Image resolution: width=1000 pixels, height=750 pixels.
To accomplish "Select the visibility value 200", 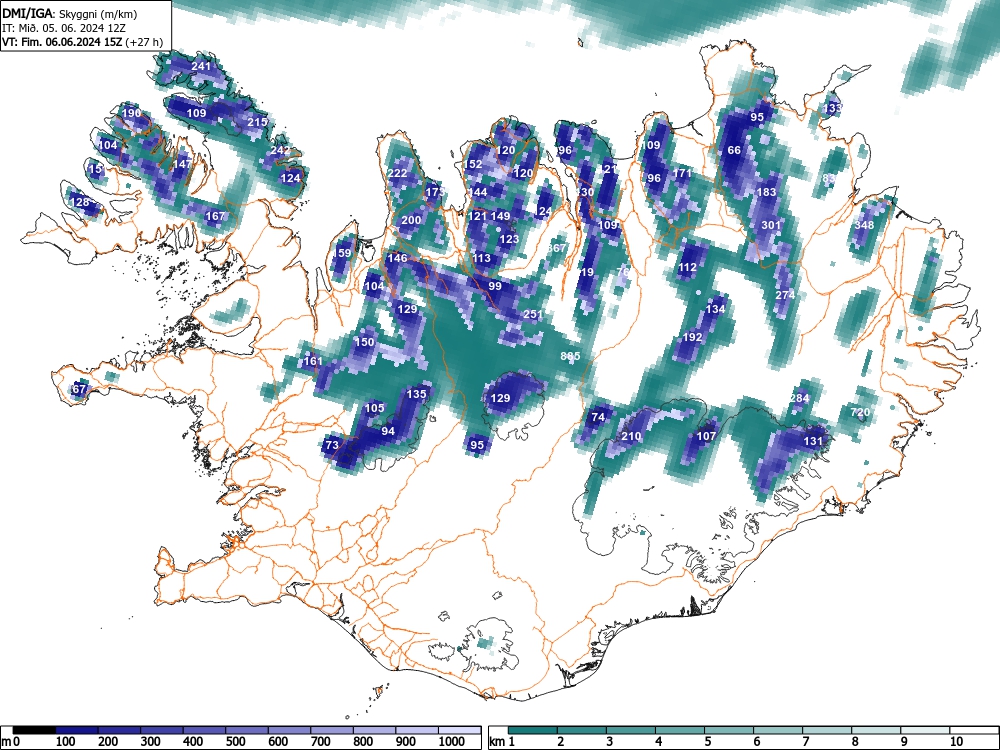I will click(x=411, y=220).
